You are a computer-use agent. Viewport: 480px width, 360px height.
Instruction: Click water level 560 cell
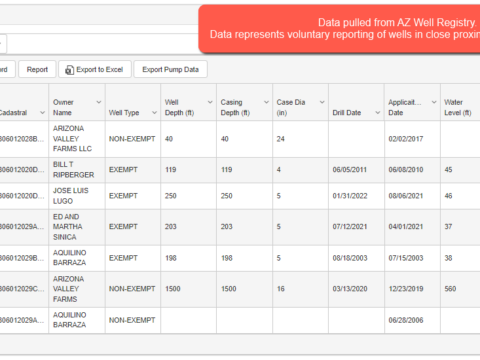pos(460,289)
